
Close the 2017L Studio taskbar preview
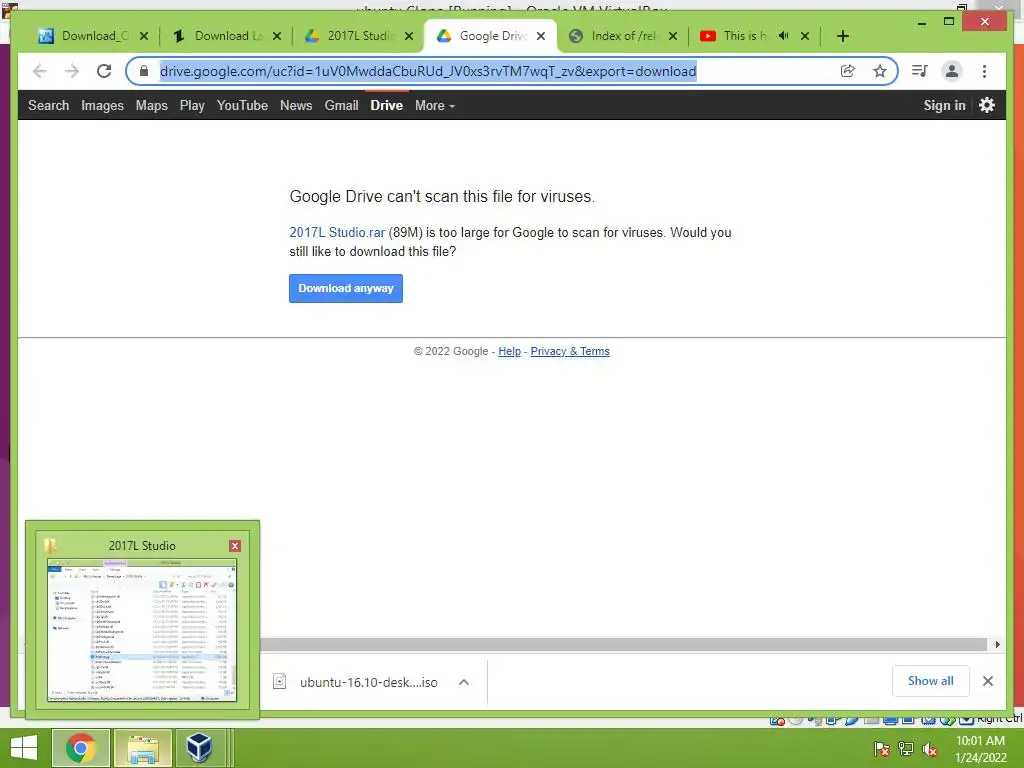click(235, 546)
